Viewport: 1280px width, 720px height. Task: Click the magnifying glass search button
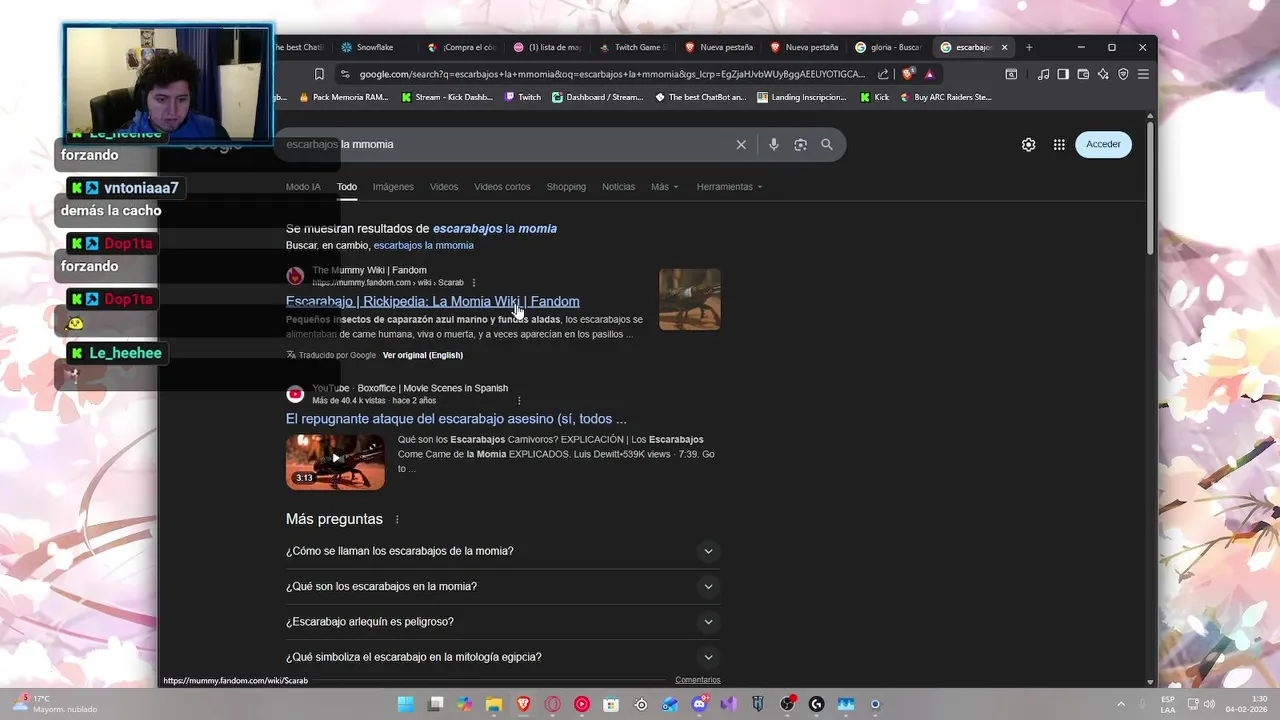(827, 144)
